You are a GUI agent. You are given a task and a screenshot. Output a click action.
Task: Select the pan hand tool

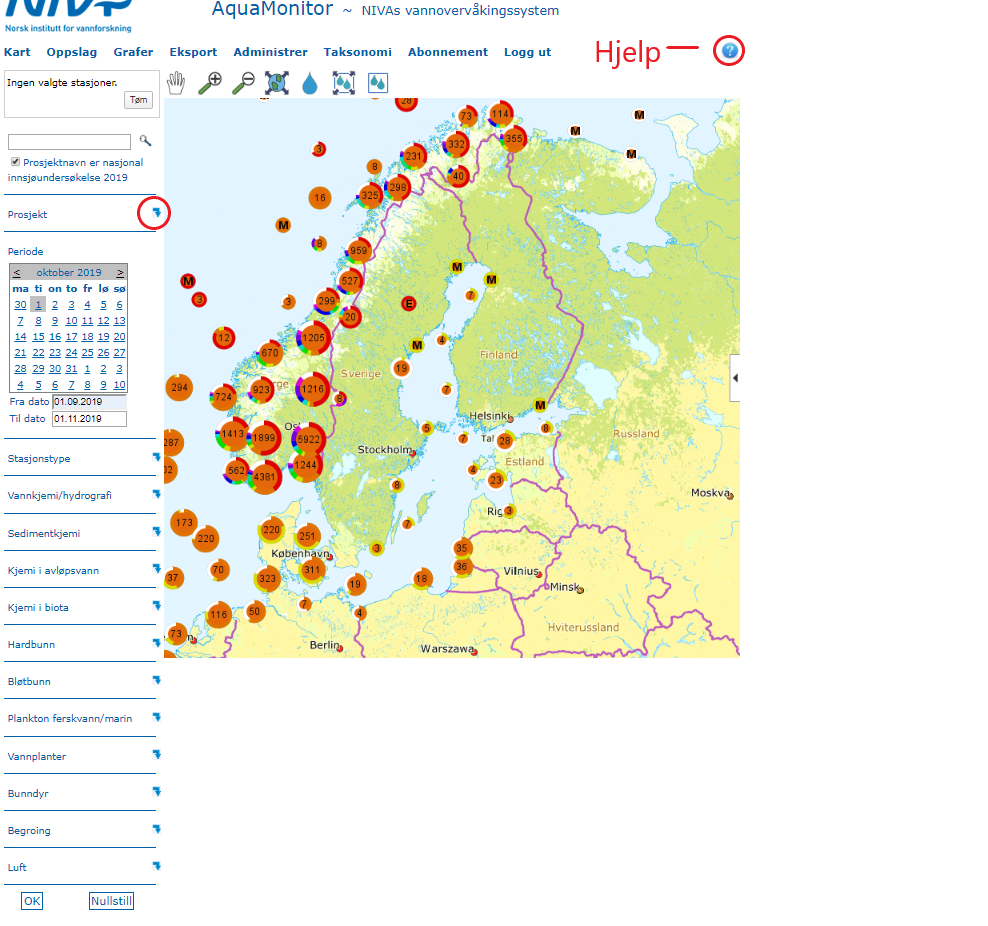[176, 83]
